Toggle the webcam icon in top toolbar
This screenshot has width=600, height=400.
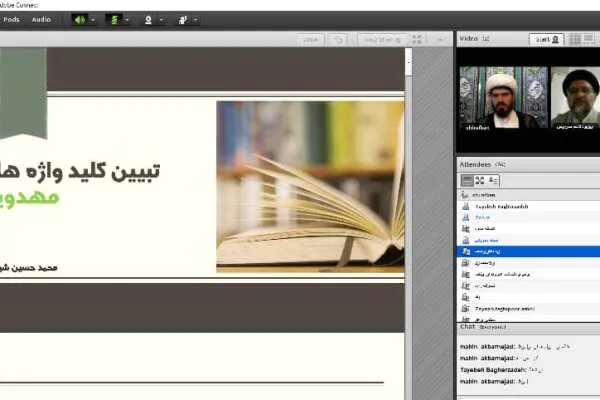[148, 20]
